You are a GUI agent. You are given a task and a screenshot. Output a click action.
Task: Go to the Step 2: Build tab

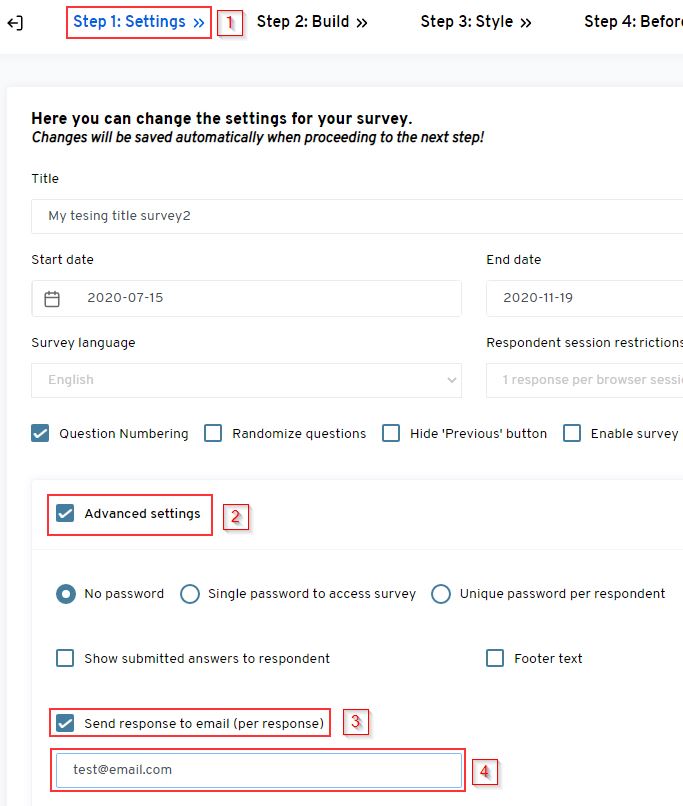click(312, 22)
